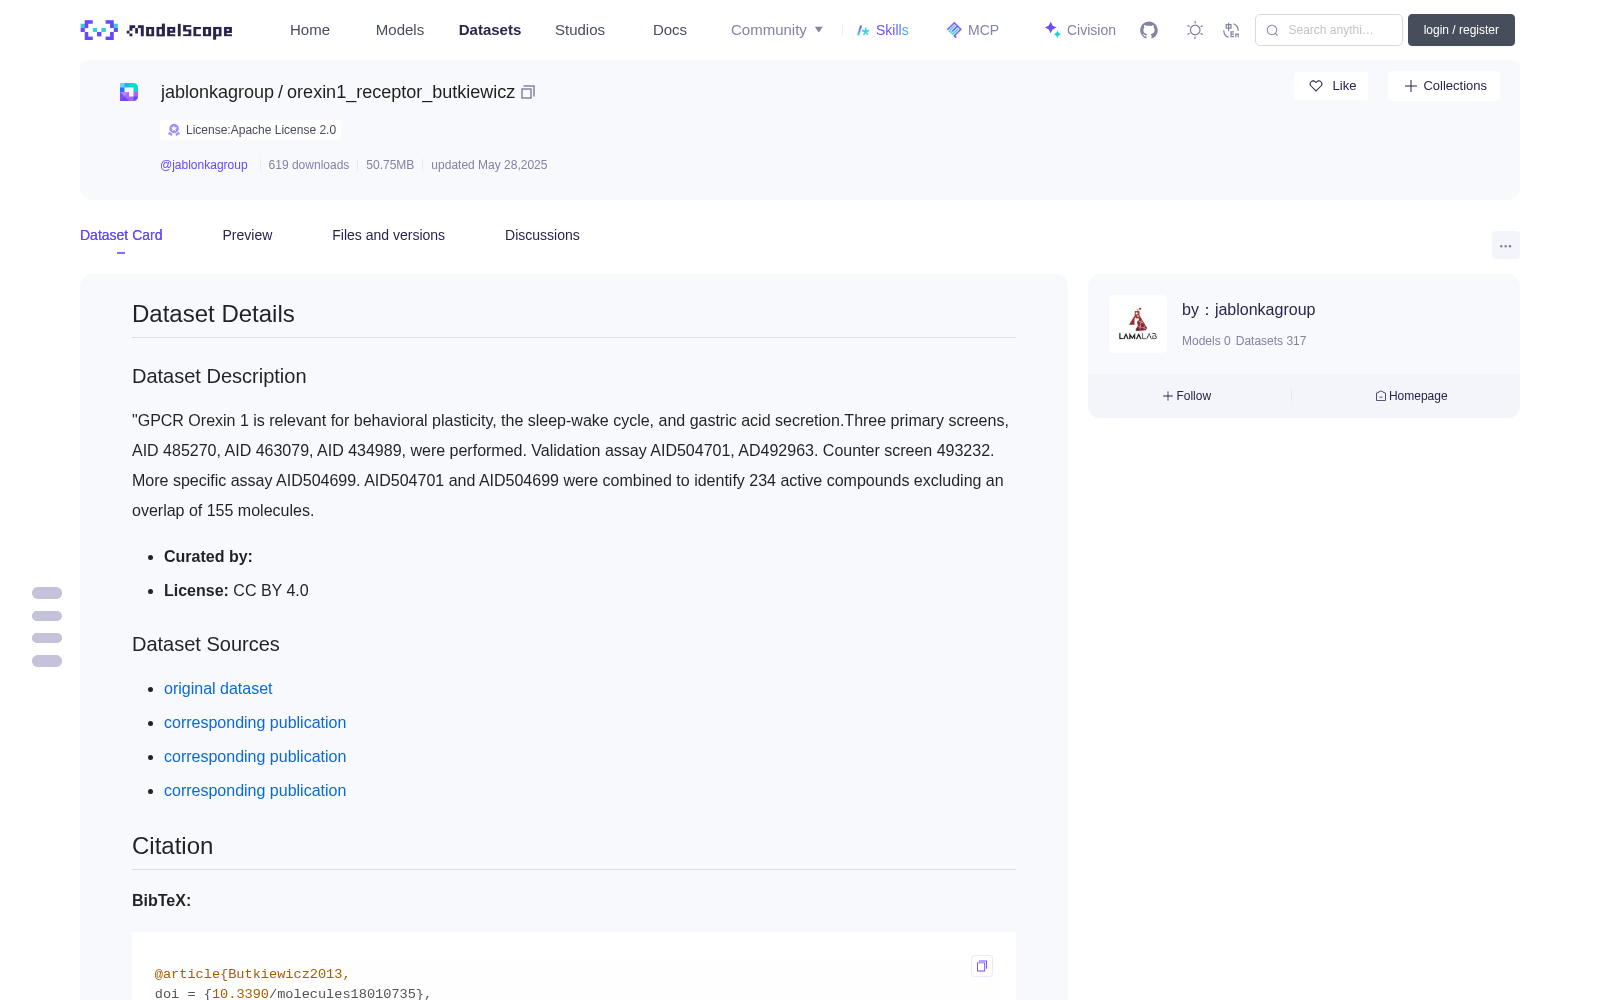1600x1000 pixels.
Task: Copy the dataset name with copy icon
Action: point(528,92)
